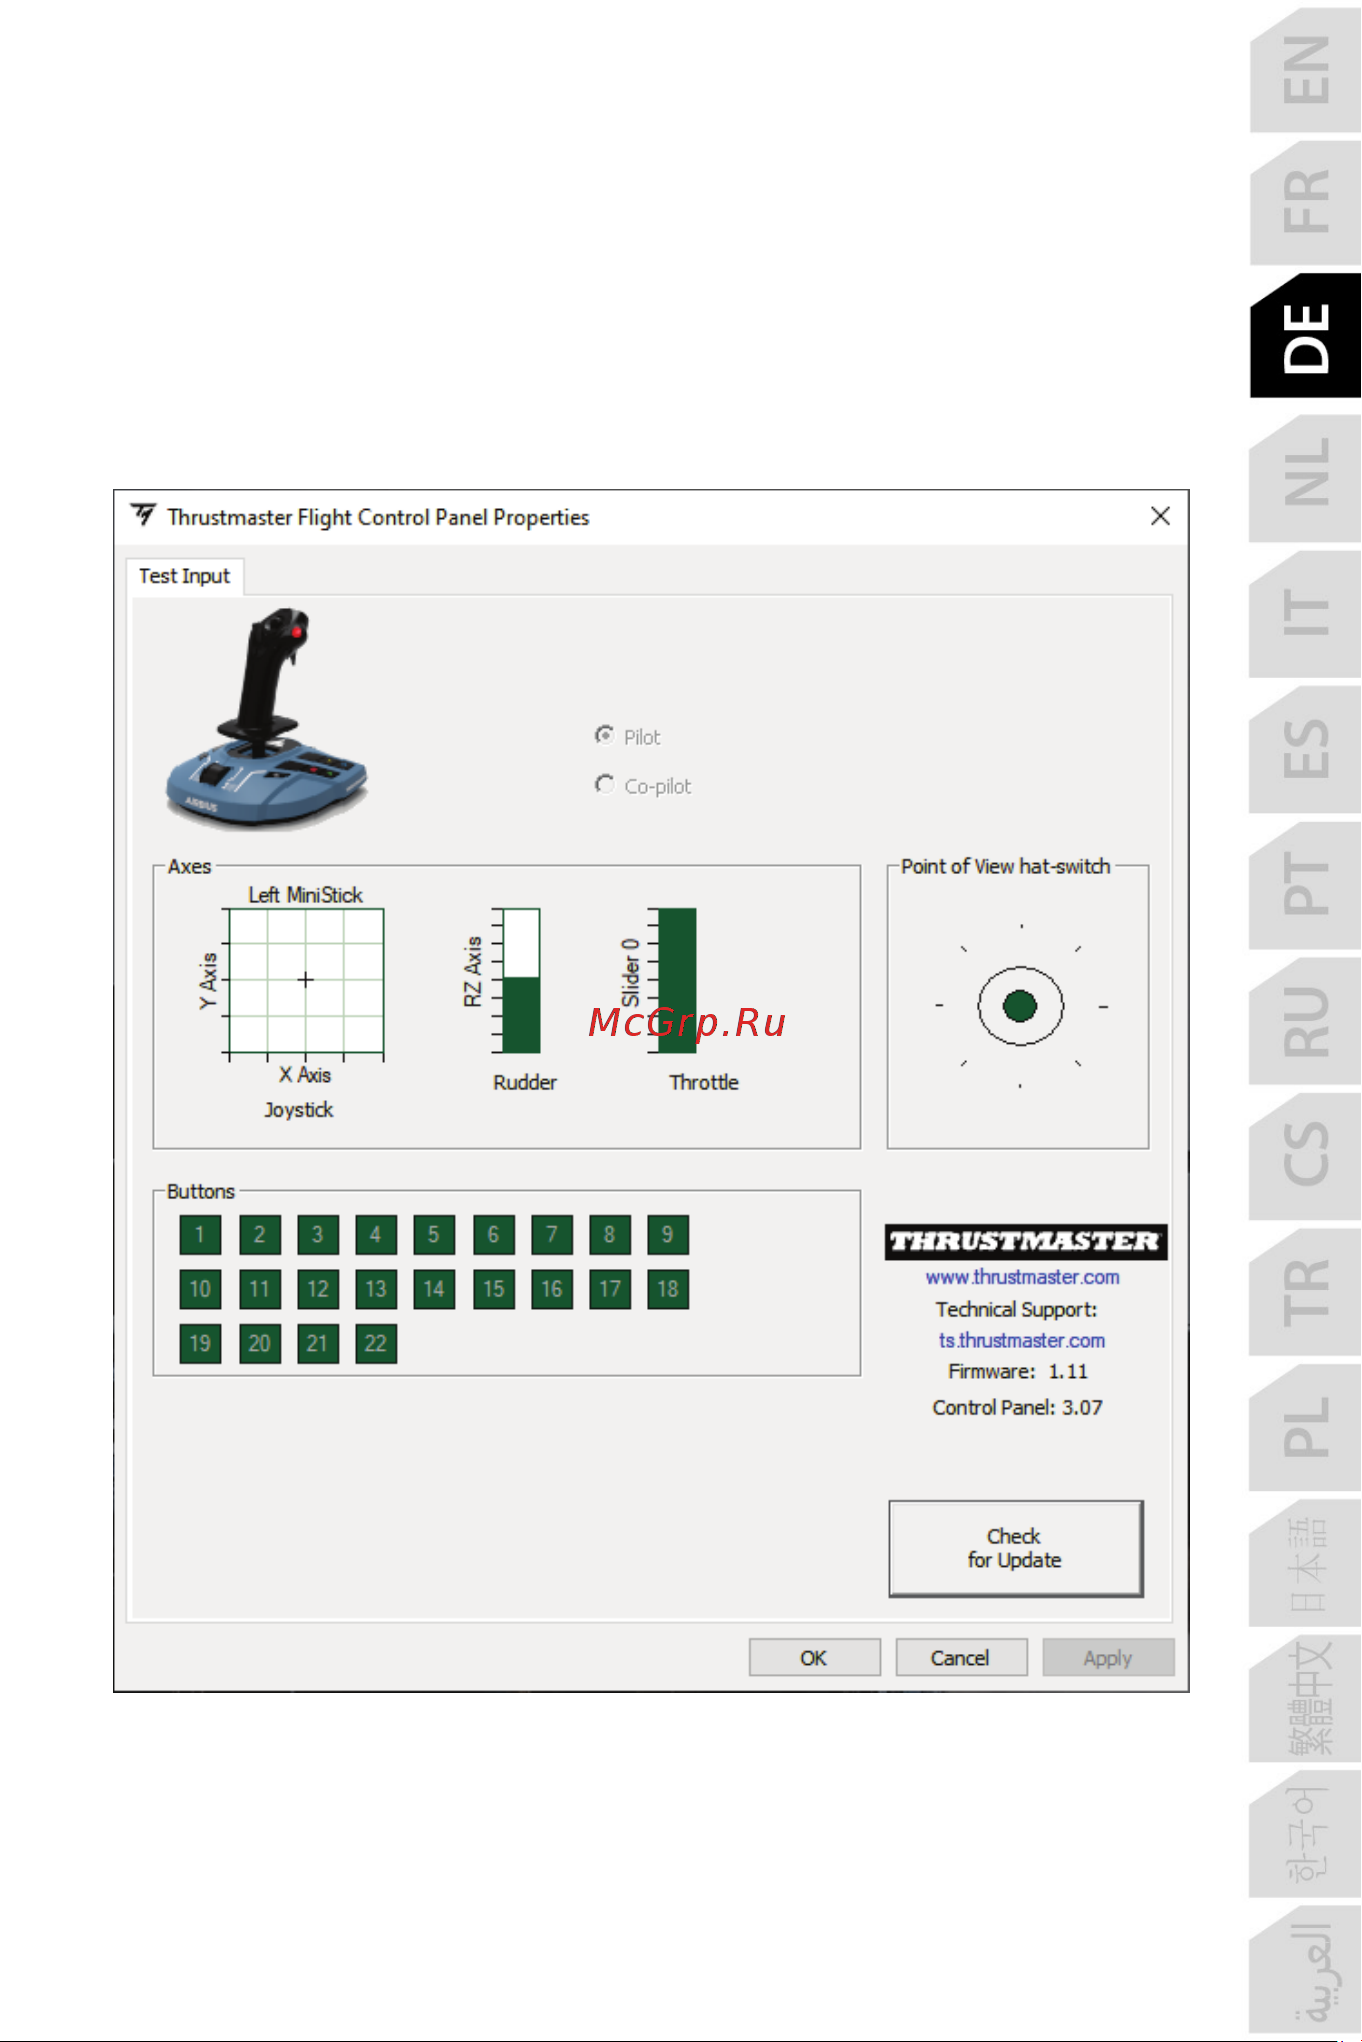Click the Control Panel: 3.07 text
The height and width of the screenshot is (2042, 1362).
click(1017, 1407)
